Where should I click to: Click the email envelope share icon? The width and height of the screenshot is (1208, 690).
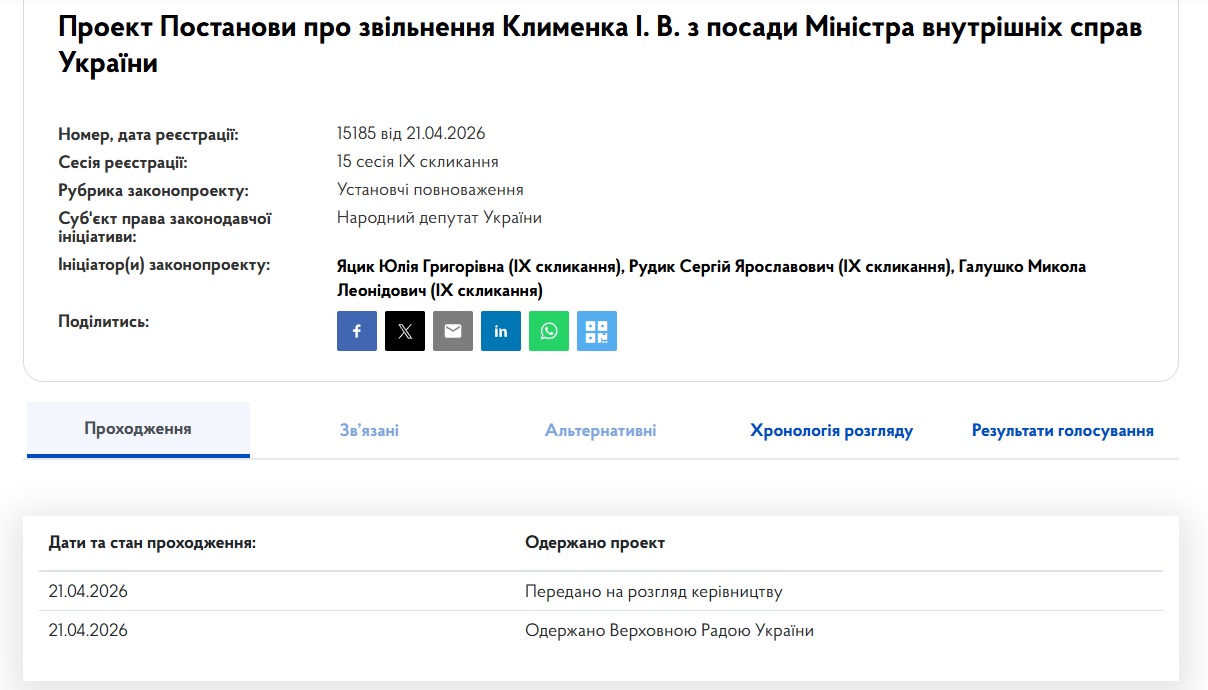click(453, 331)
